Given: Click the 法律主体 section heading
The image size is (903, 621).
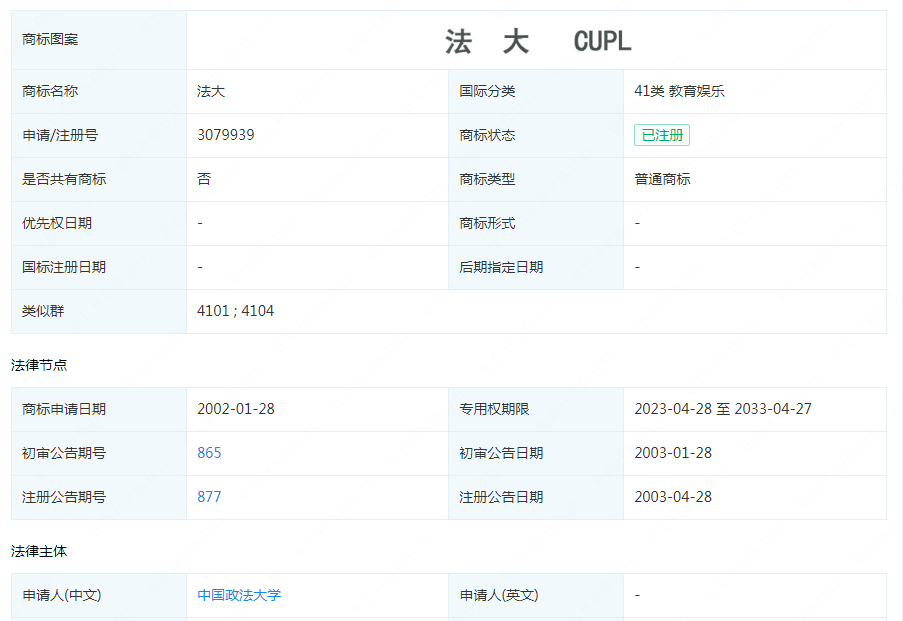Looking at the screenshot, I should click(39, 551).
